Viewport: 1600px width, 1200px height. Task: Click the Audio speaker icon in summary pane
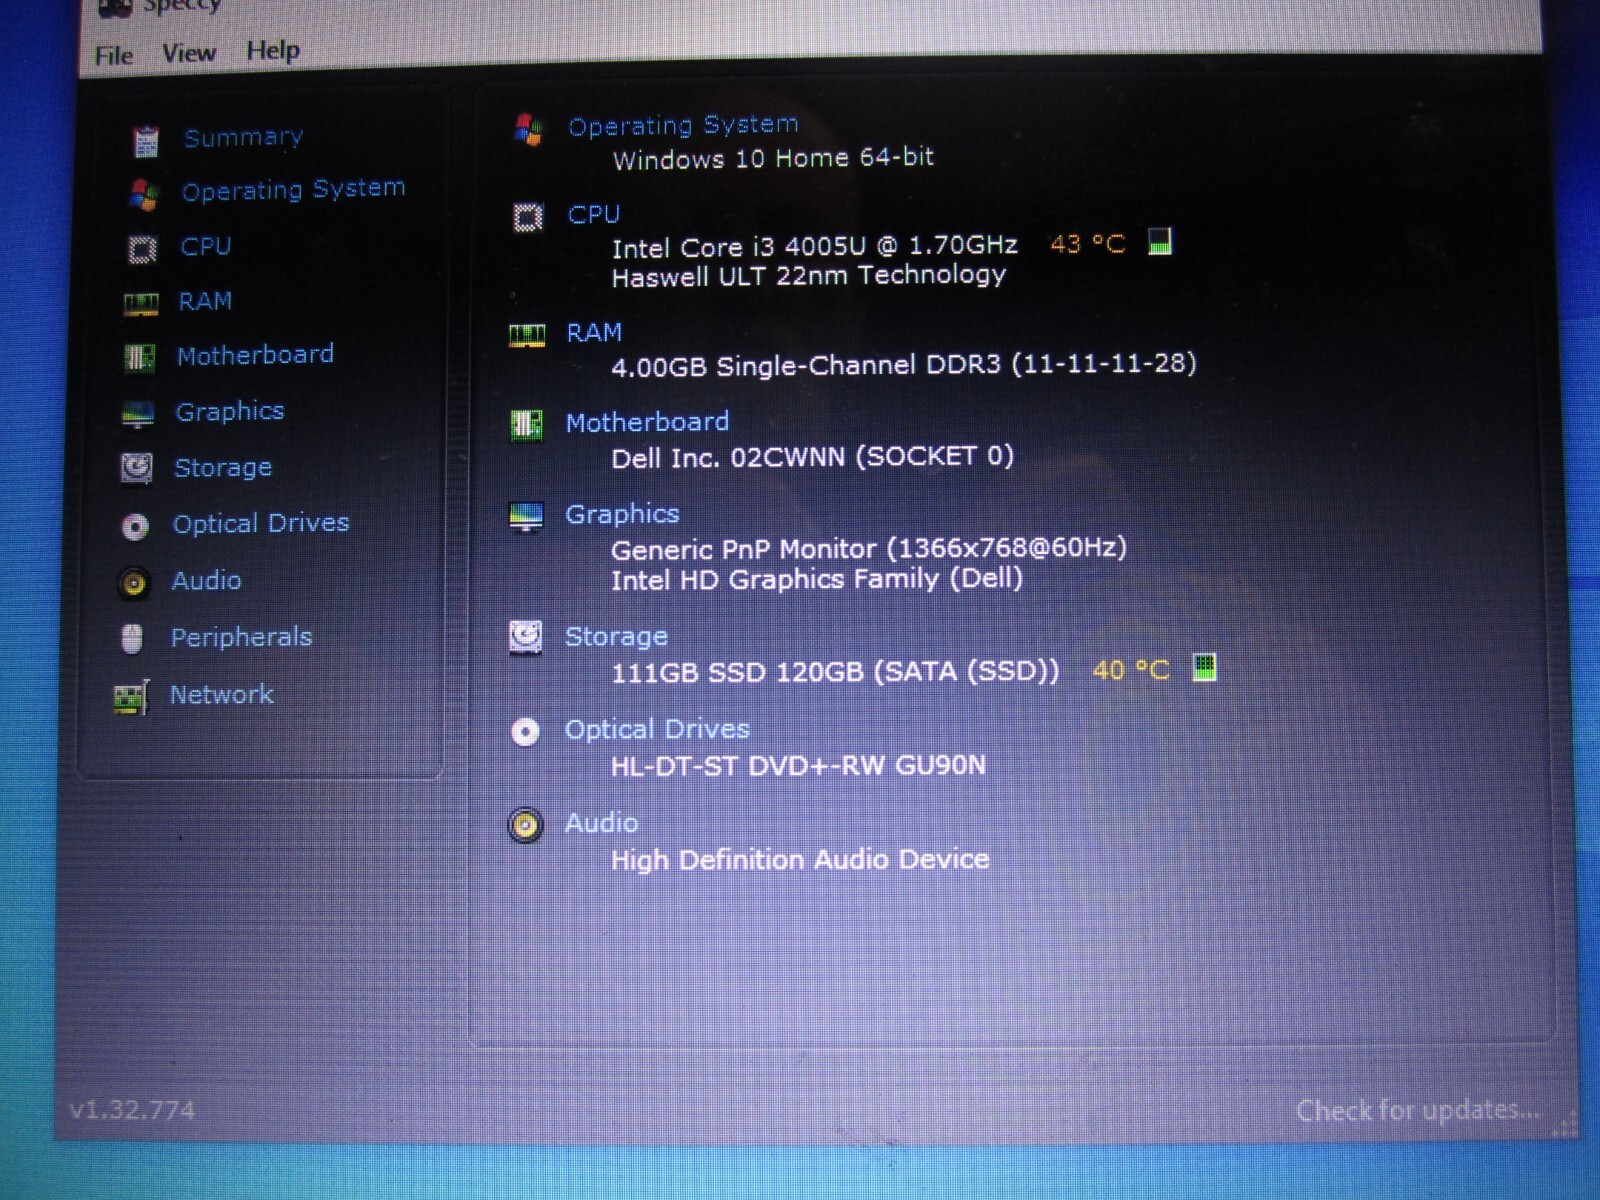tap(525, 825)
